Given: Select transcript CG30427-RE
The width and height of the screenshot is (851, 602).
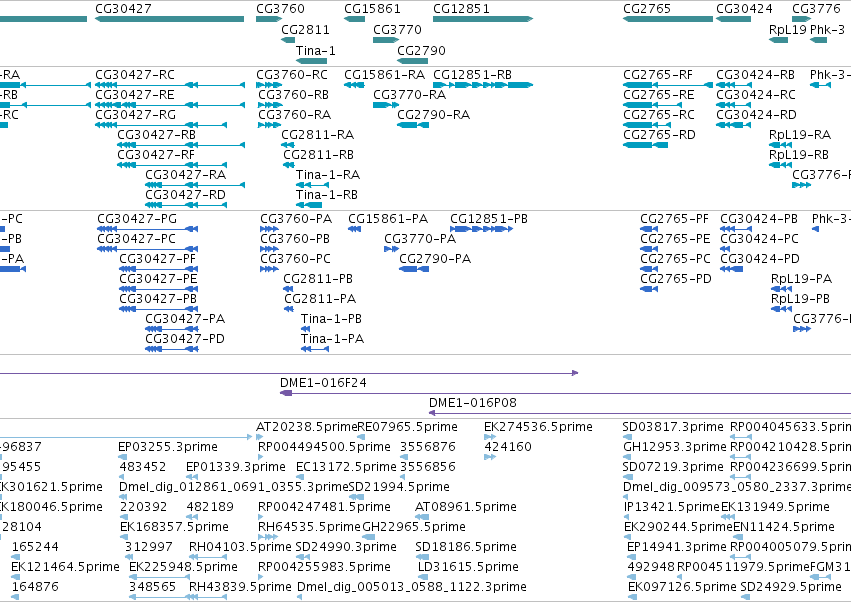Looking at the screenshot, I should point(135,94).
